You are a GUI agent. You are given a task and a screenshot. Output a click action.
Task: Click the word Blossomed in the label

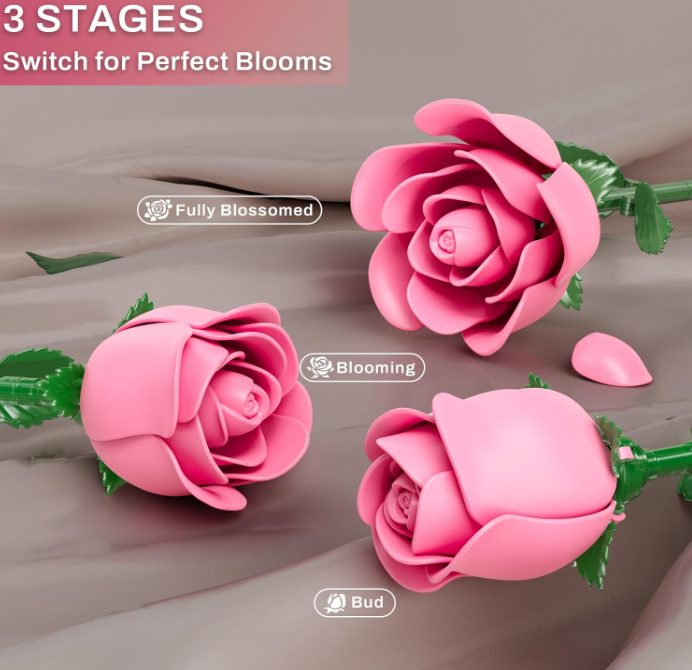tap(267, 210)
